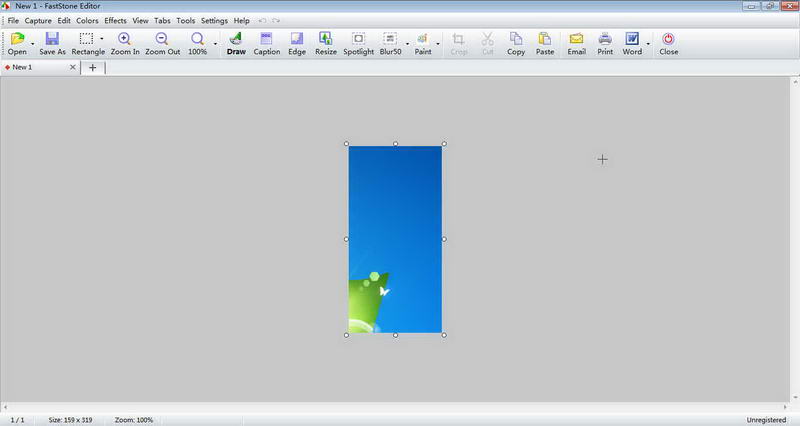The image size is (800, 426).
Task: Activate the Spotlight tool
Action: tap(358, 44)
